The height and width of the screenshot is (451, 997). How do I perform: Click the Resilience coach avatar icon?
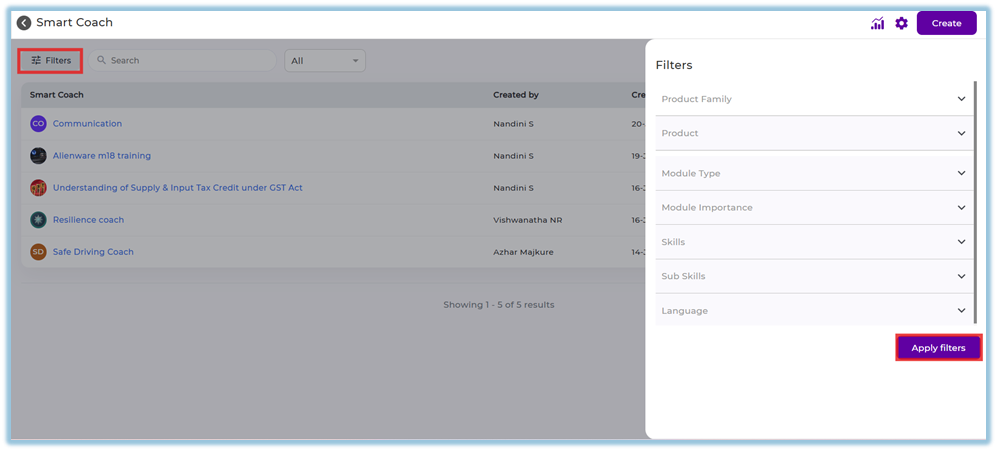(x=38, y=220)
